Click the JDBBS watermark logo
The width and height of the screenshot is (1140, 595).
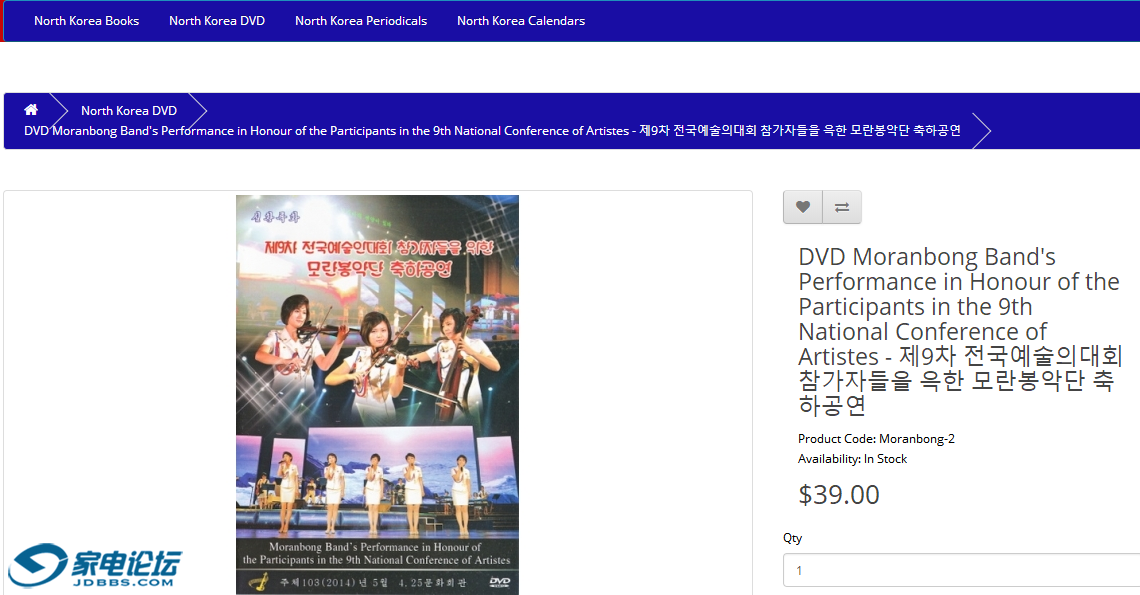click(96, 567)
